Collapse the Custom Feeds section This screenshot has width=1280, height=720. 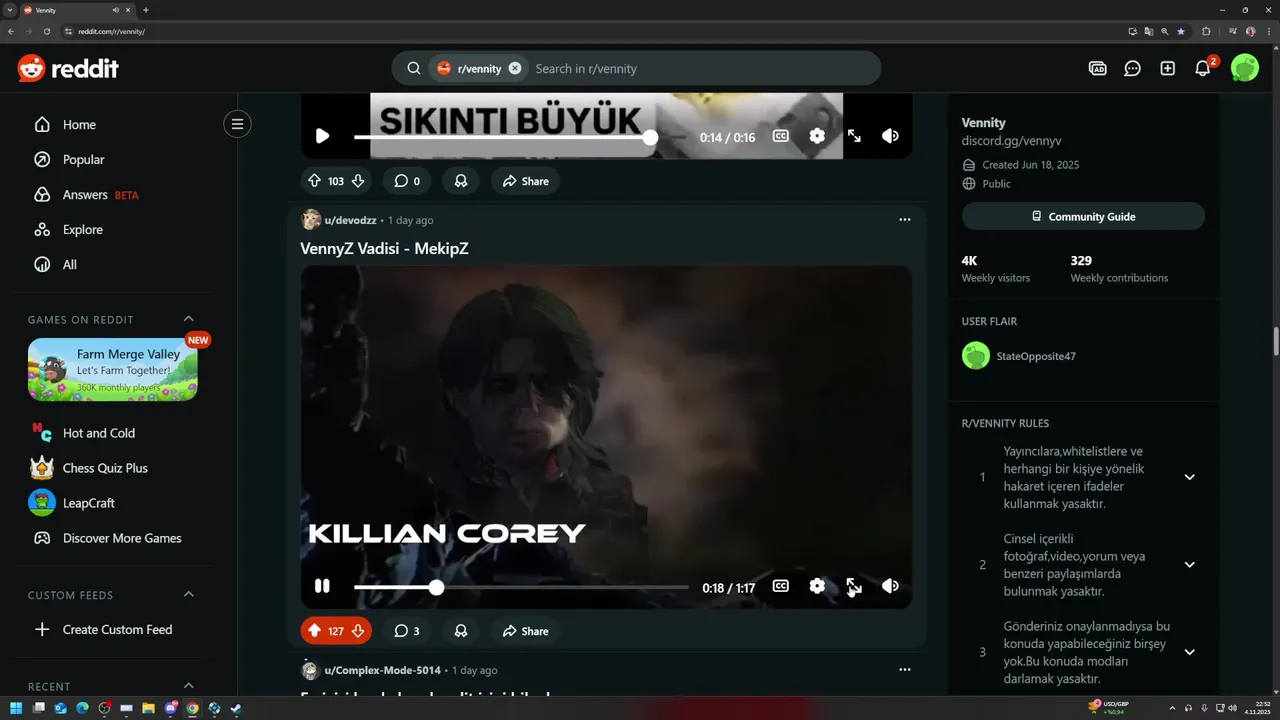[x=189, y=594]
